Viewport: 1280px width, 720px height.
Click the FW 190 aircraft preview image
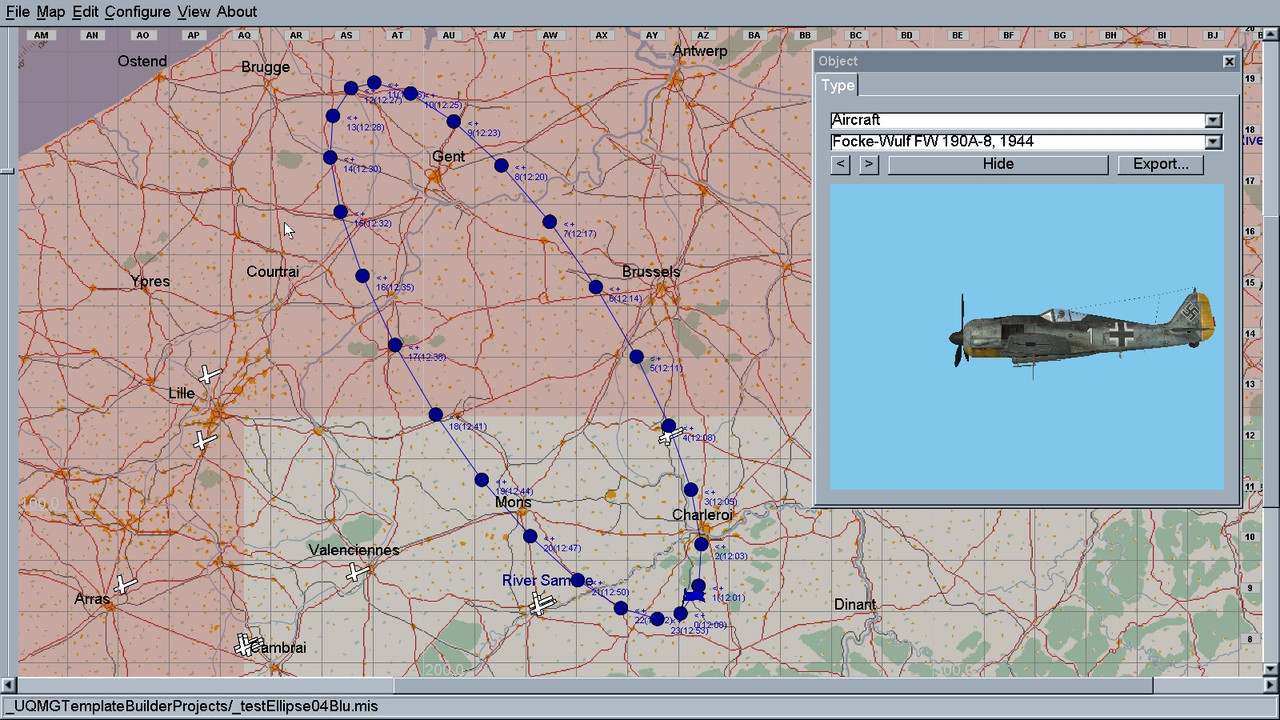pos(1027,336)
